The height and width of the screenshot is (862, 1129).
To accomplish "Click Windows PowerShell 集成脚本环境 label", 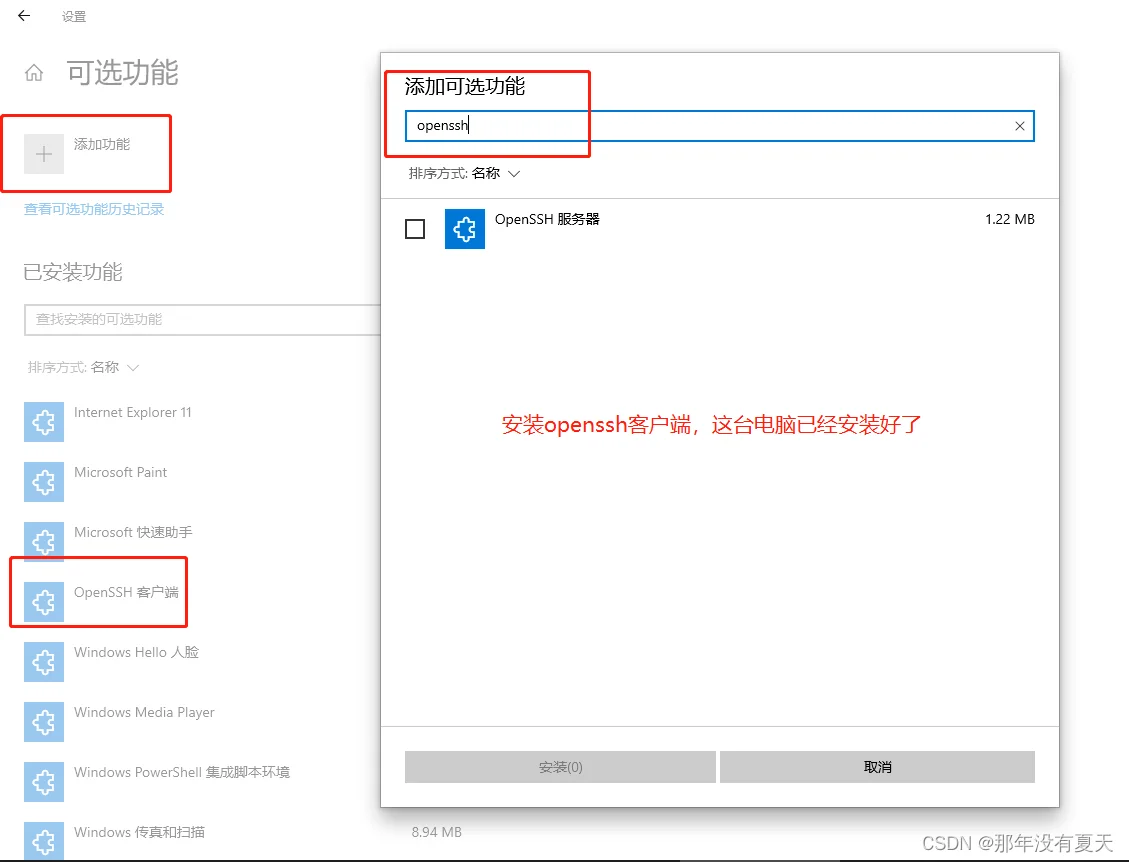I will [181, 772].
